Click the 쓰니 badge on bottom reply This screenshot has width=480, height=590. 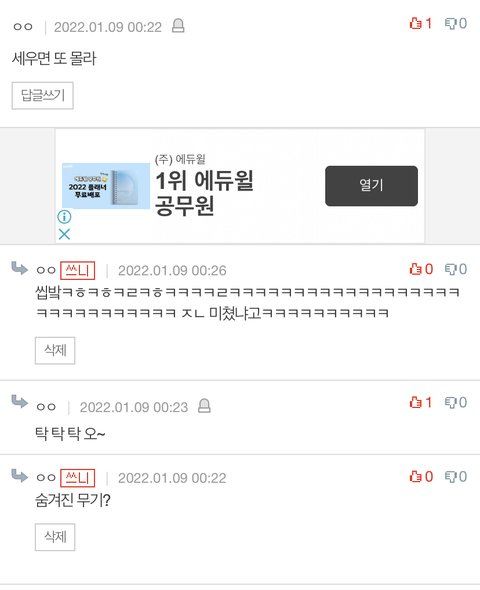(x=77, y=478)
